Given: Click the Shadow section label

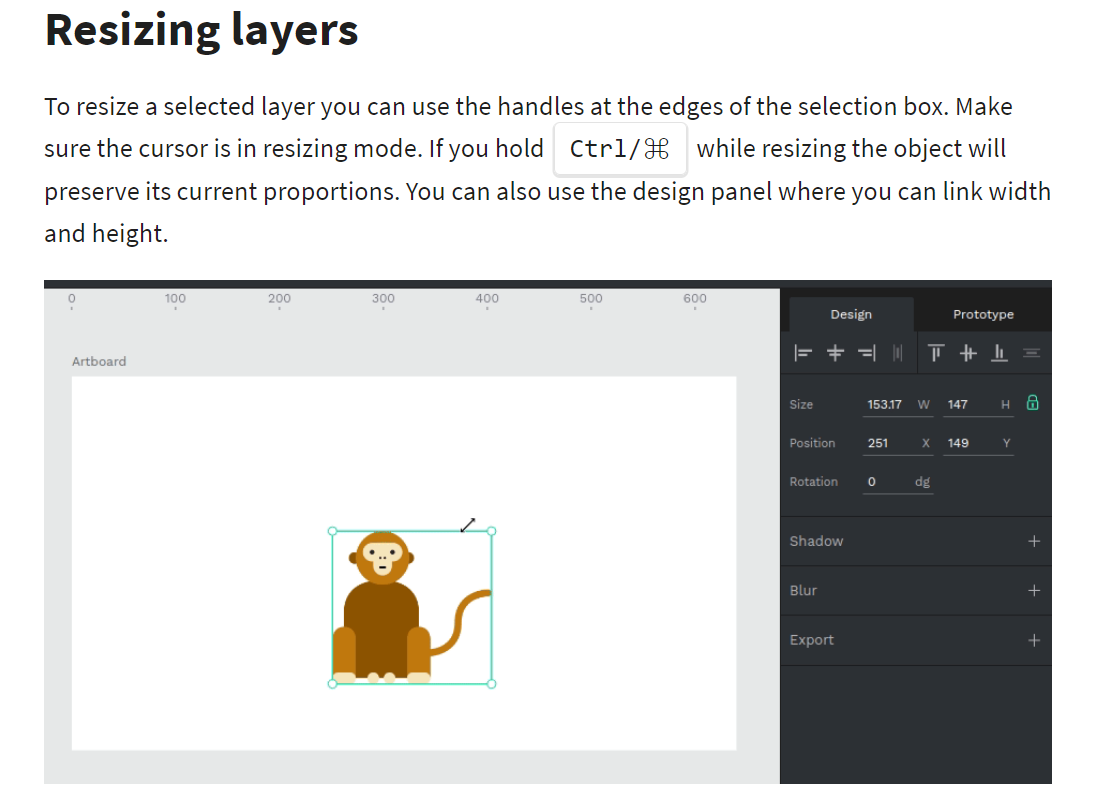Looking at the screenshot, I should pyautogui.click(x=816, y=541).
